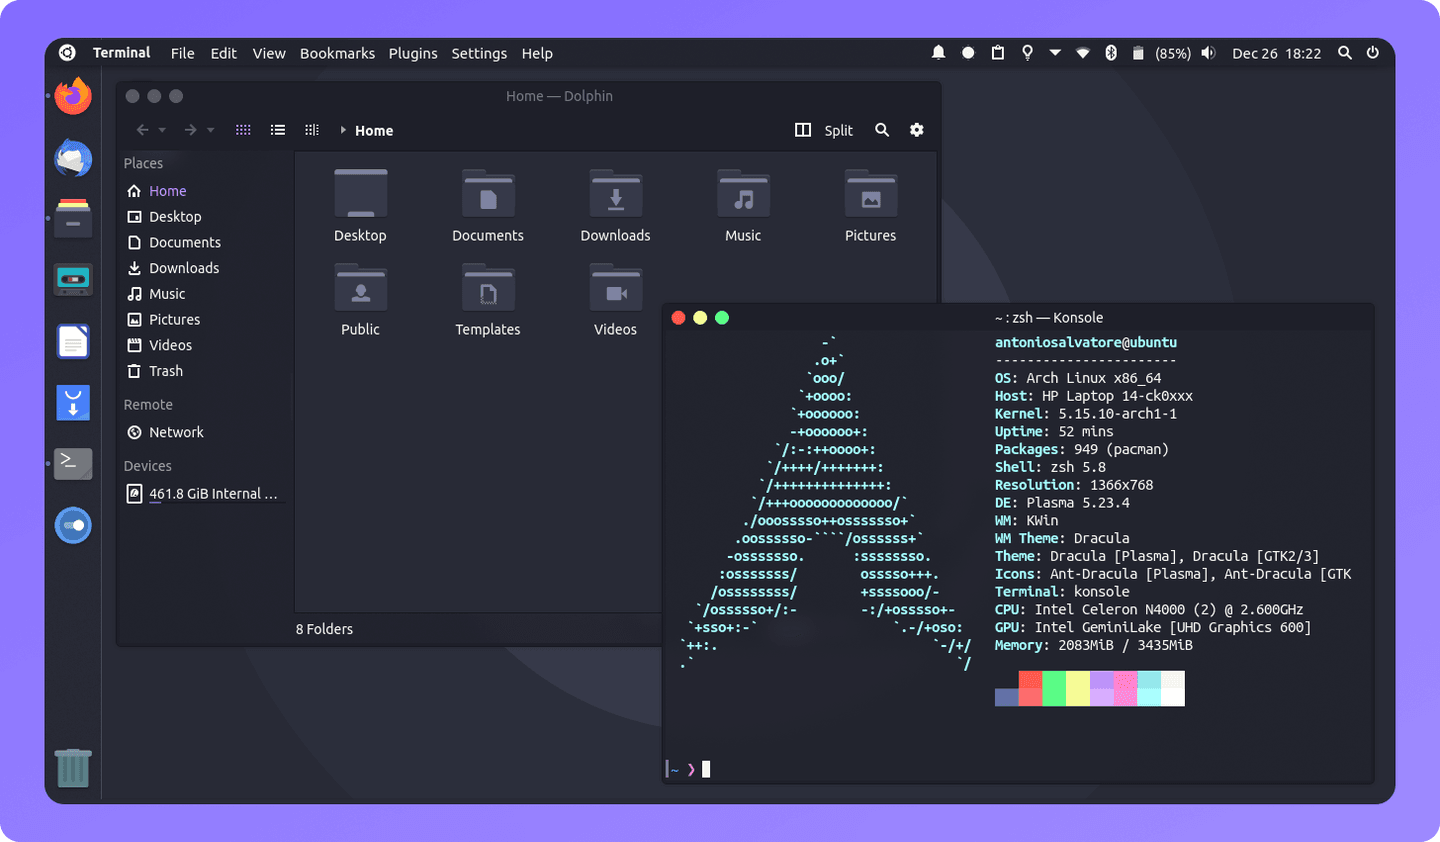Open the software center from the dock

pos(72,525)
